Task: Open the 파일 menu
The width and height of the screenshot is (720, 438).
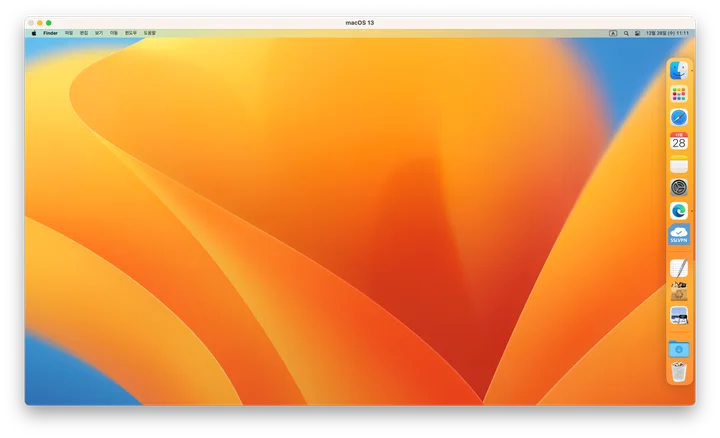Action: (x=69, y=33)
